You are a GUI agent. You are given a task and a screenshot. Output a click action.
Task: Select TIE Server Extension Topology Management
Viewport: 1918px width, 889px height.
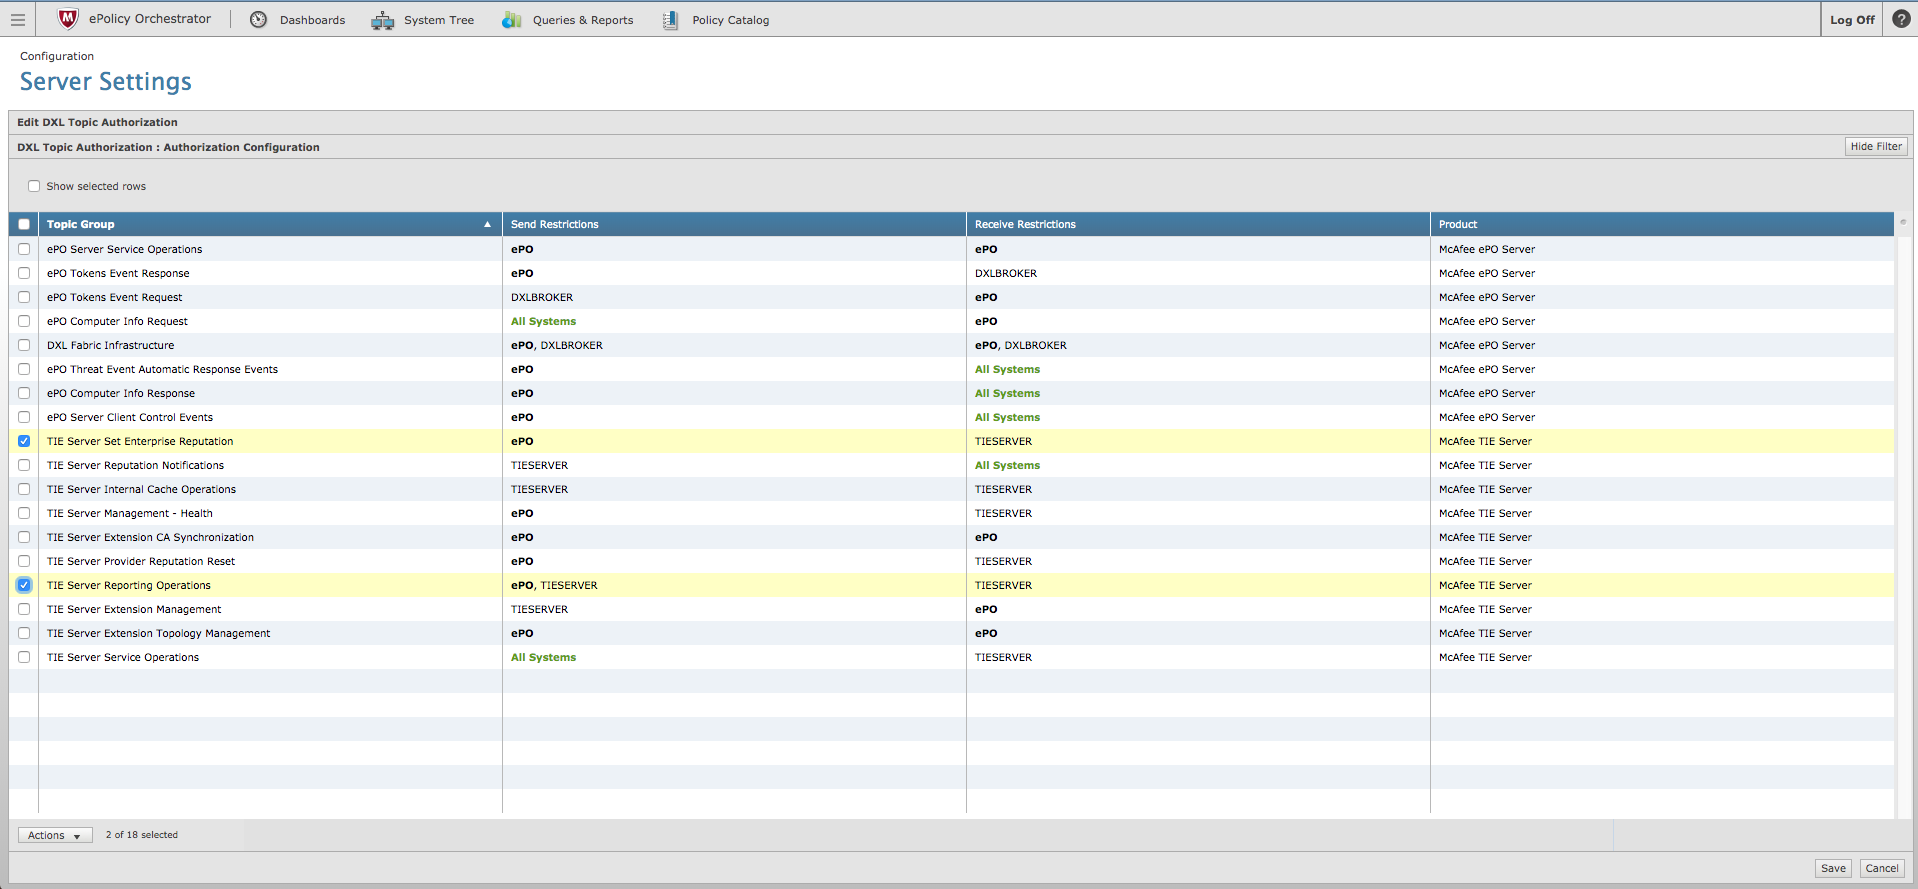click(159, 633)
